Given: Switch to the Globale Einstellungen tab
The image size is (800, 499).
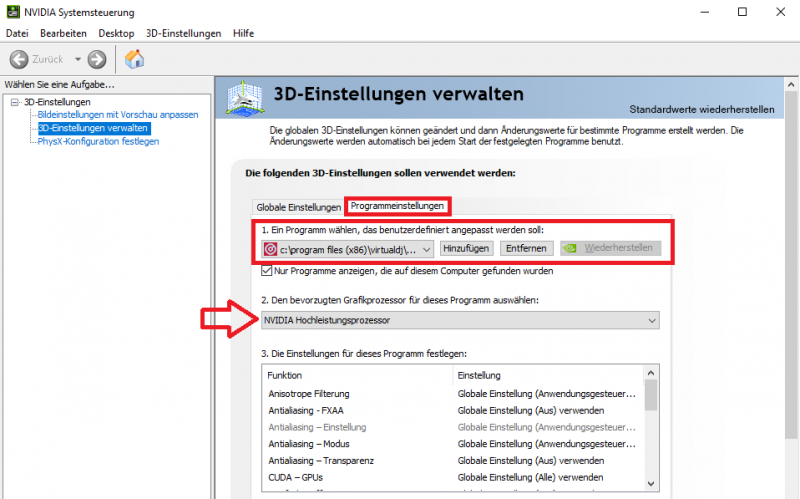Looking at the screenshot, I should [x=298, y=207].
